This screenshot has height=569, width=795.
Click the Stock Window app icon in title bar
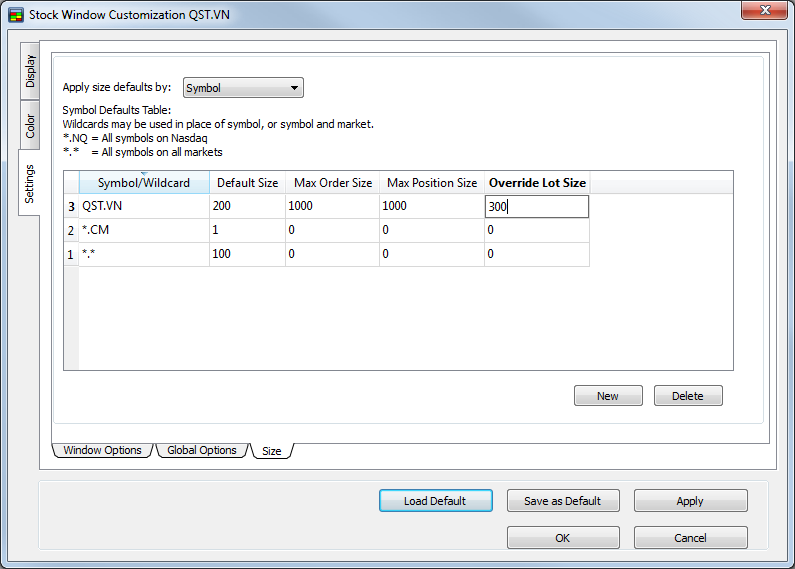point(15,15)
